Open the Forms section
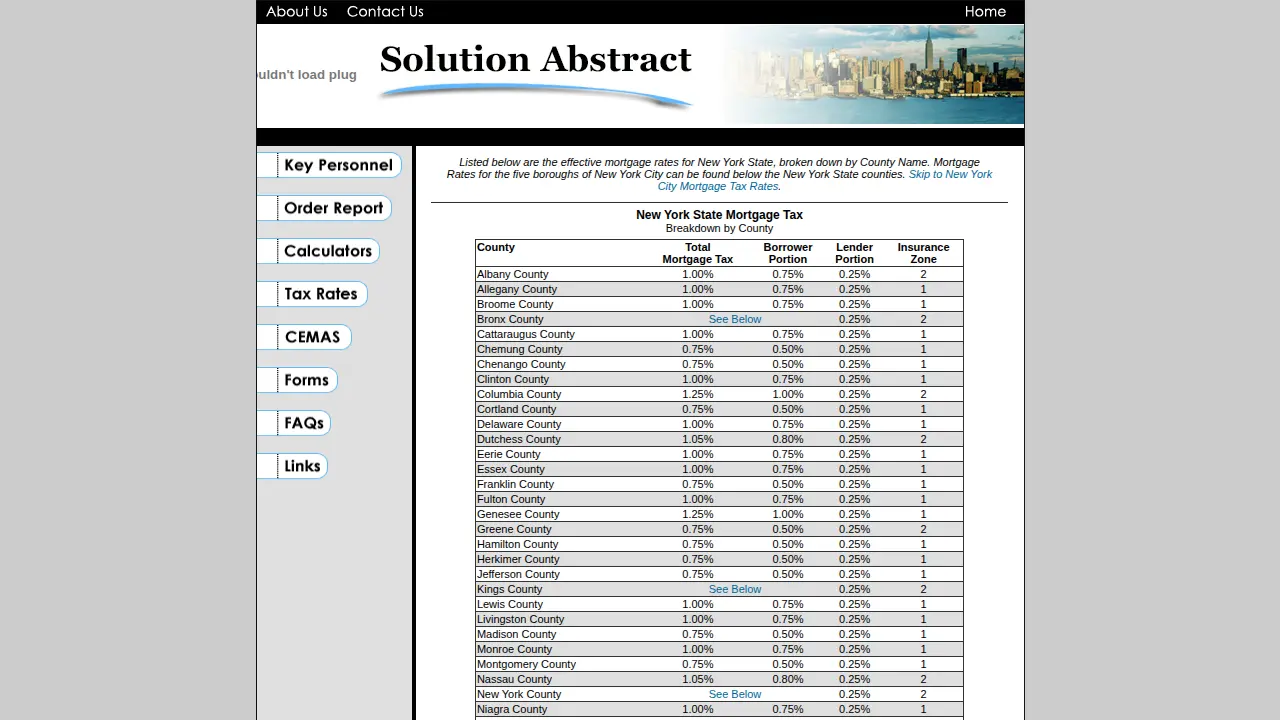This screenshot has height=720, width=1280. (x=298, y=380)
